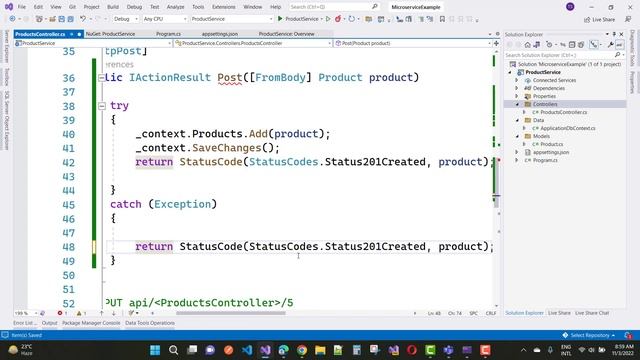Click the Undo arrow in toolbar
This screenshot has width=640, height=360.
click(83, 19)
